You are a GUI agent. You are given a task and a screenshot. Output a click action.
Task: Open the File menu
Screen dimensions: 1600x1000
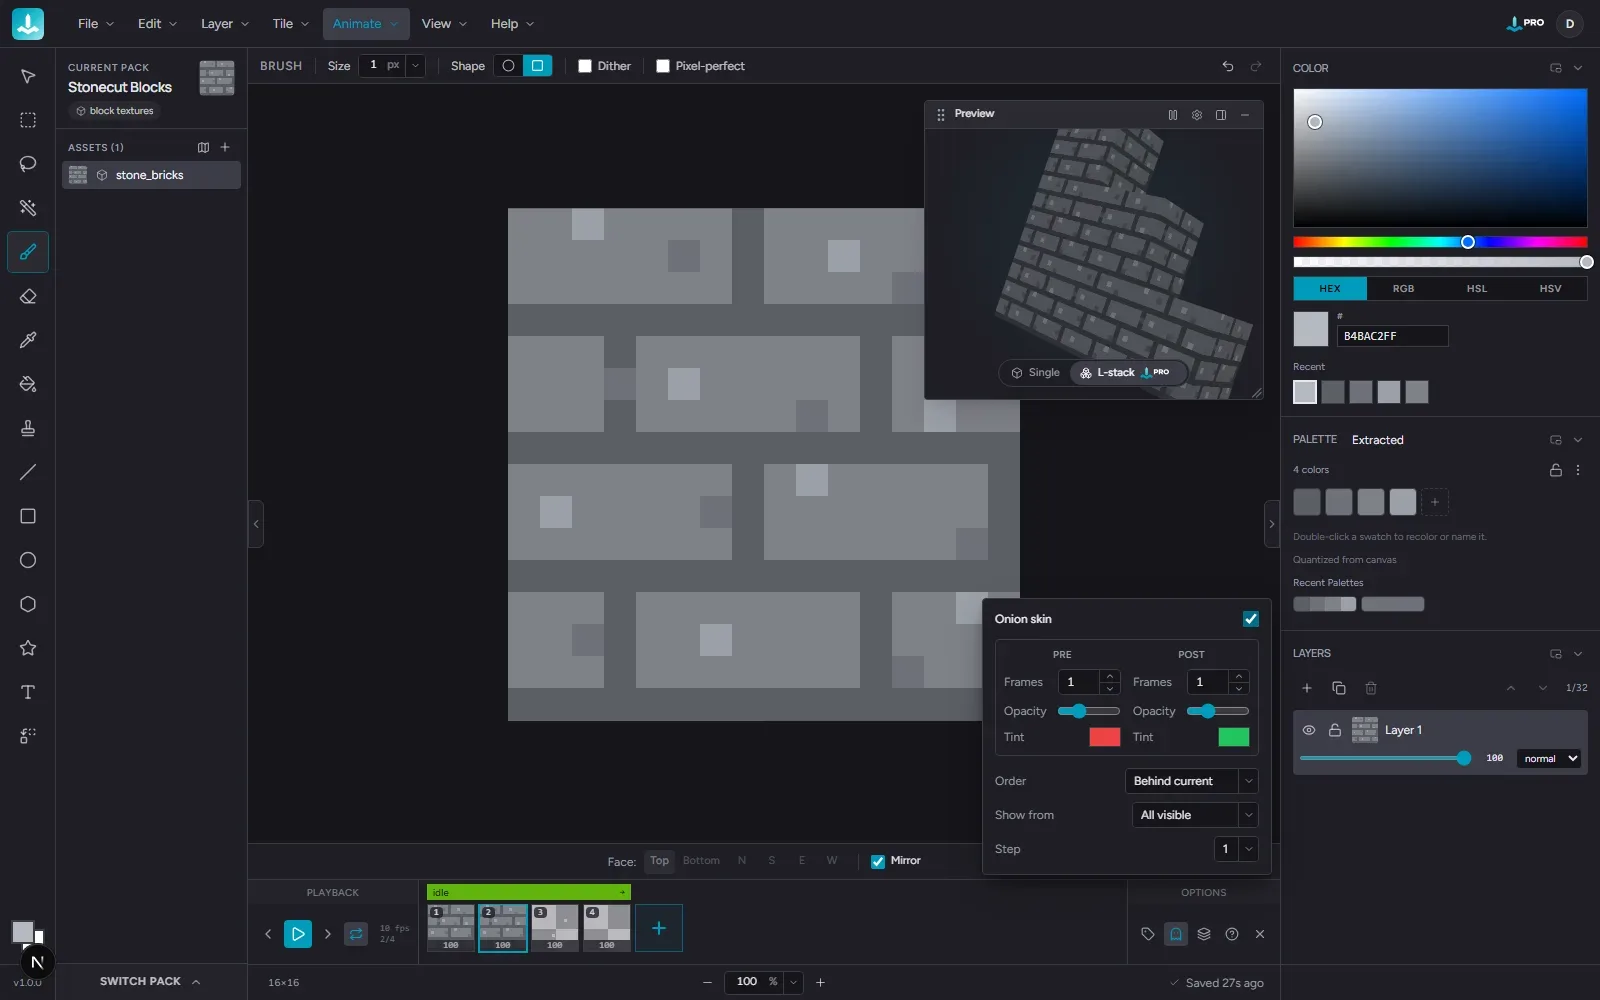pyautogui.click(x=96, y=24)
